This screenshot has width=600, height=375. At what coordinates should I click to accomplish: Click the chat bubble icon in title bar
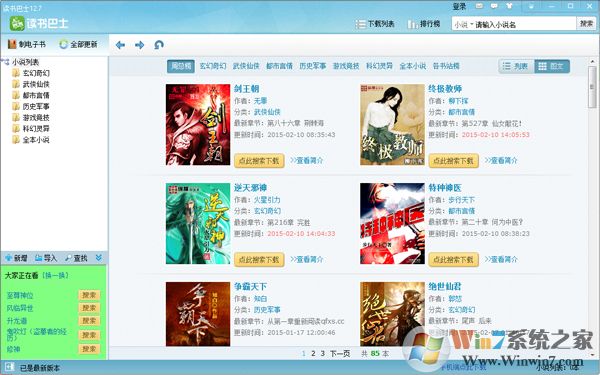point(494,6)
